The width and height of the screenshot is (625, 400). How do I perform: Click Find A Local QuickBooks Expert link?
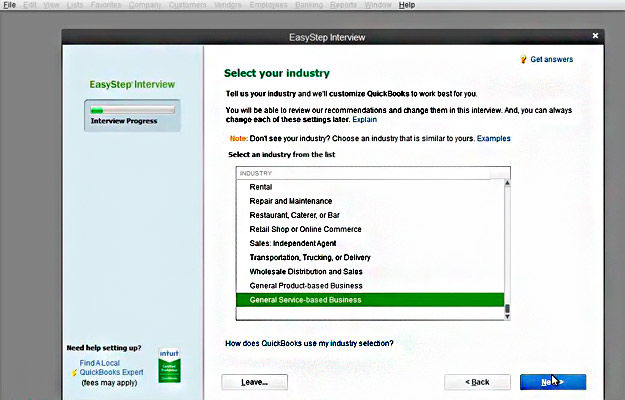pyautogui.click(x=111, y=368)
